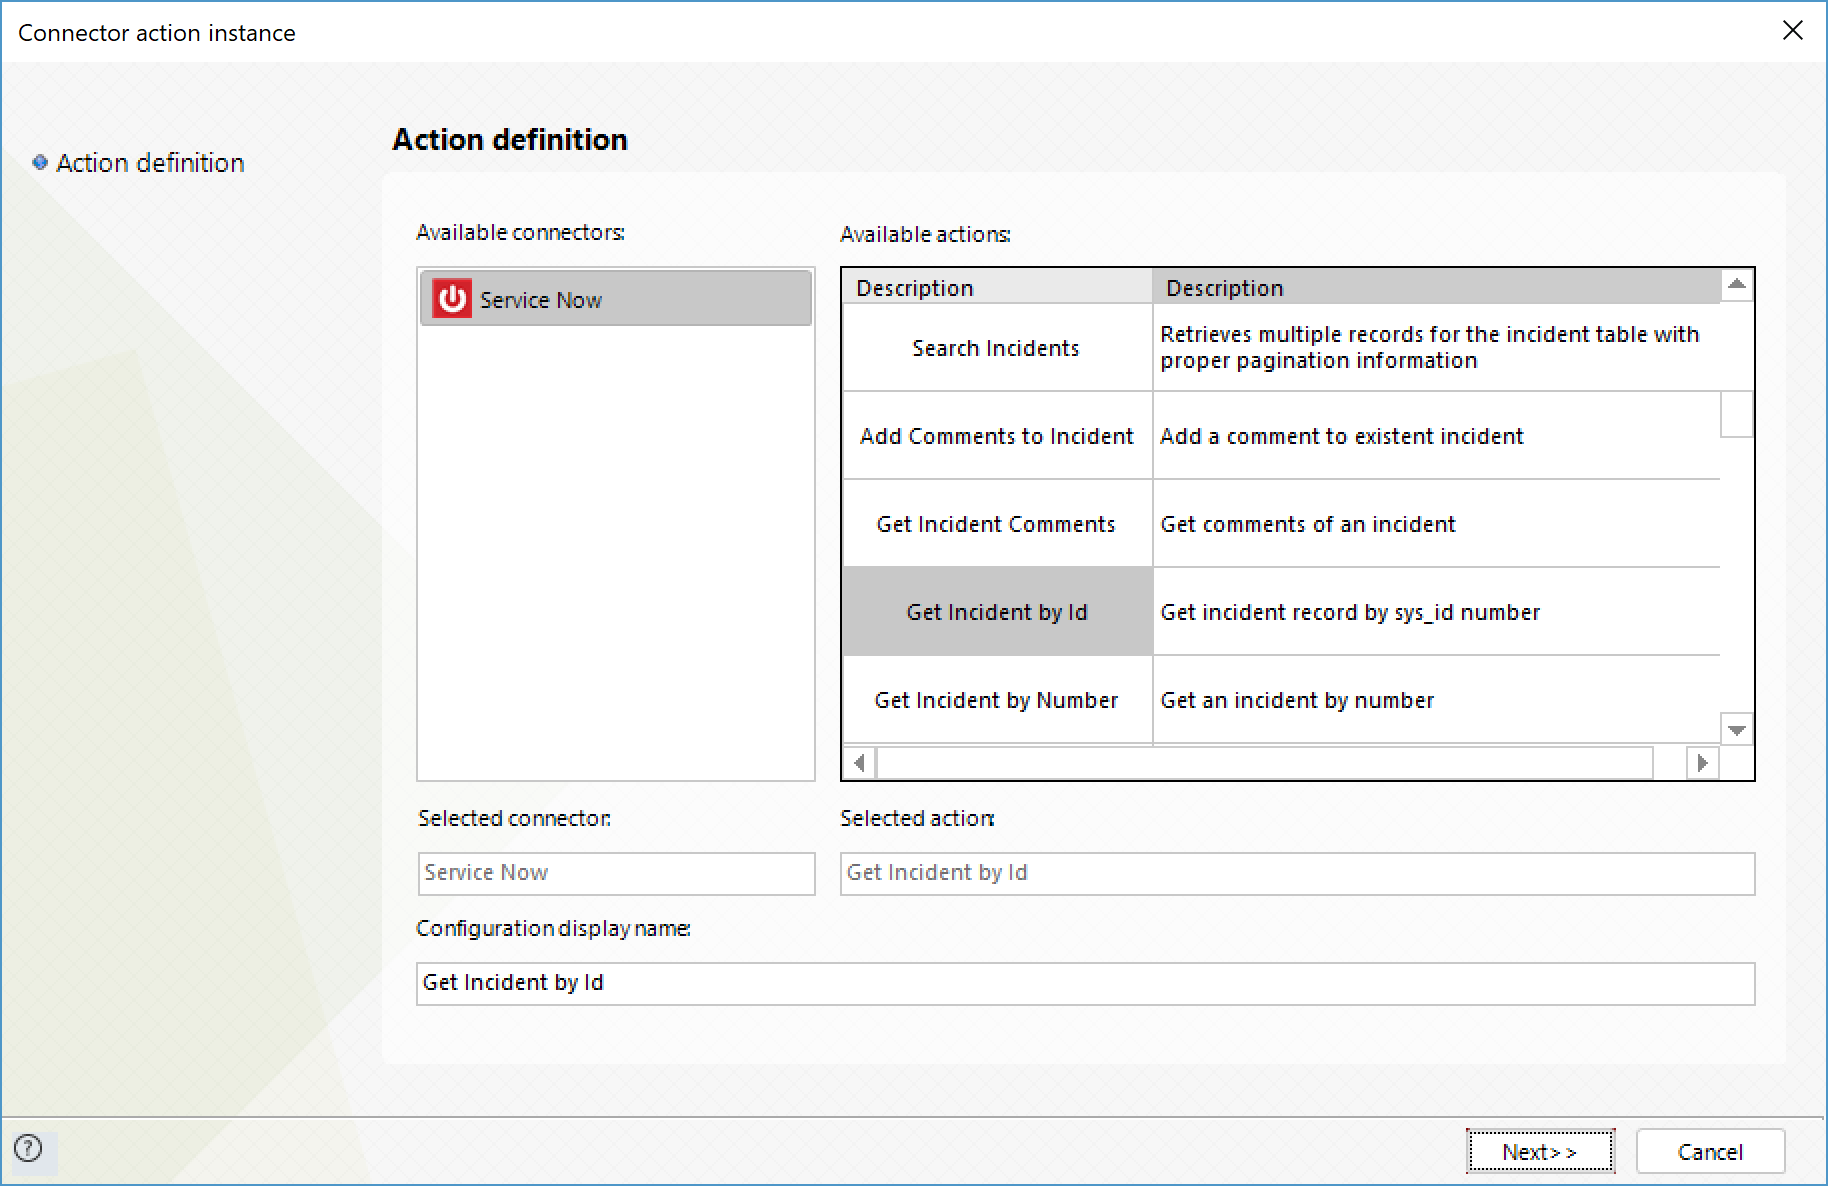The width and height of the screenshot is (1828, 1186).
Task: Focus the Configuration display name field
Action: (x=1085, y=983)
